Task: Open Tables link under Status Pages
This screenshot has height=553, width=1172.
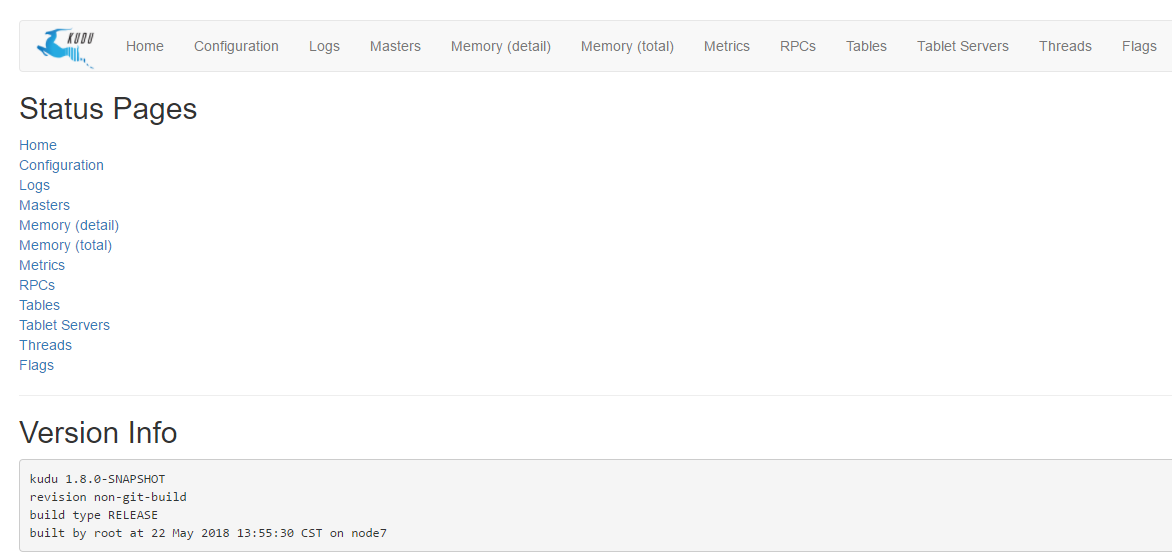Action: [x=40, y=305]
